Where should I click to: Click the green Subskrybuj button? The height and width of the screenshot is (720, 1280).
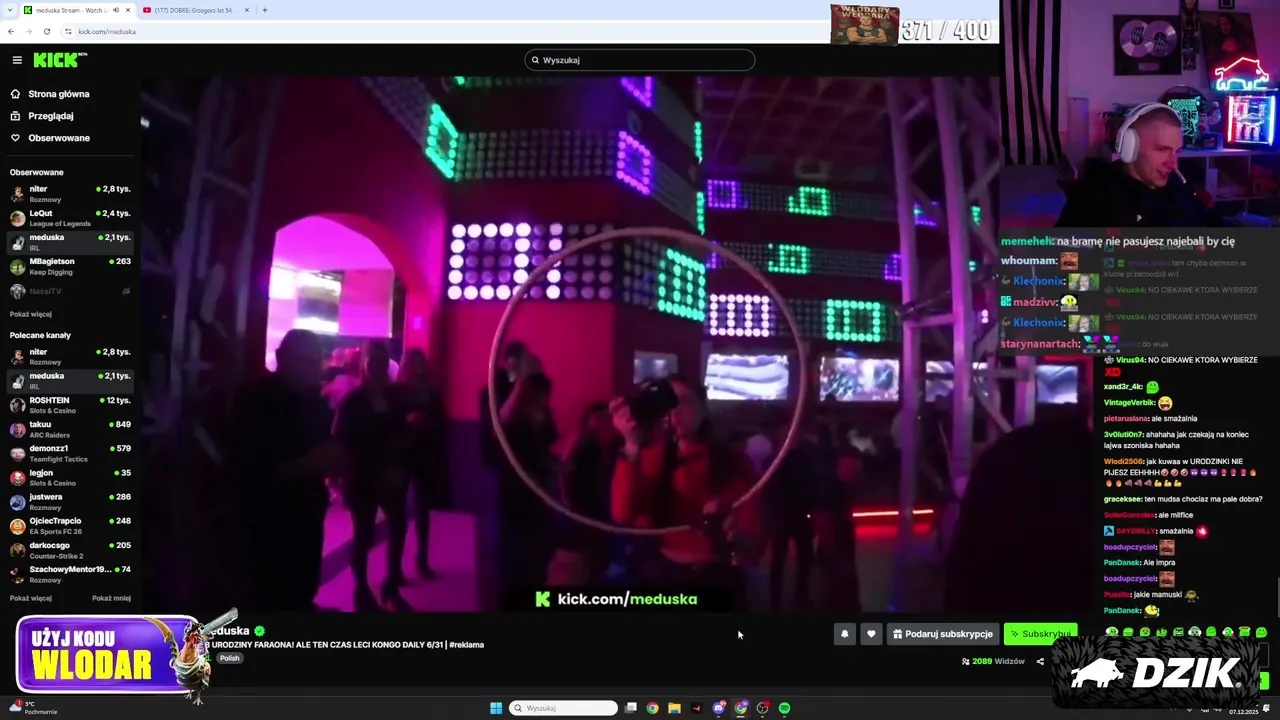(x=1040, y=634)
